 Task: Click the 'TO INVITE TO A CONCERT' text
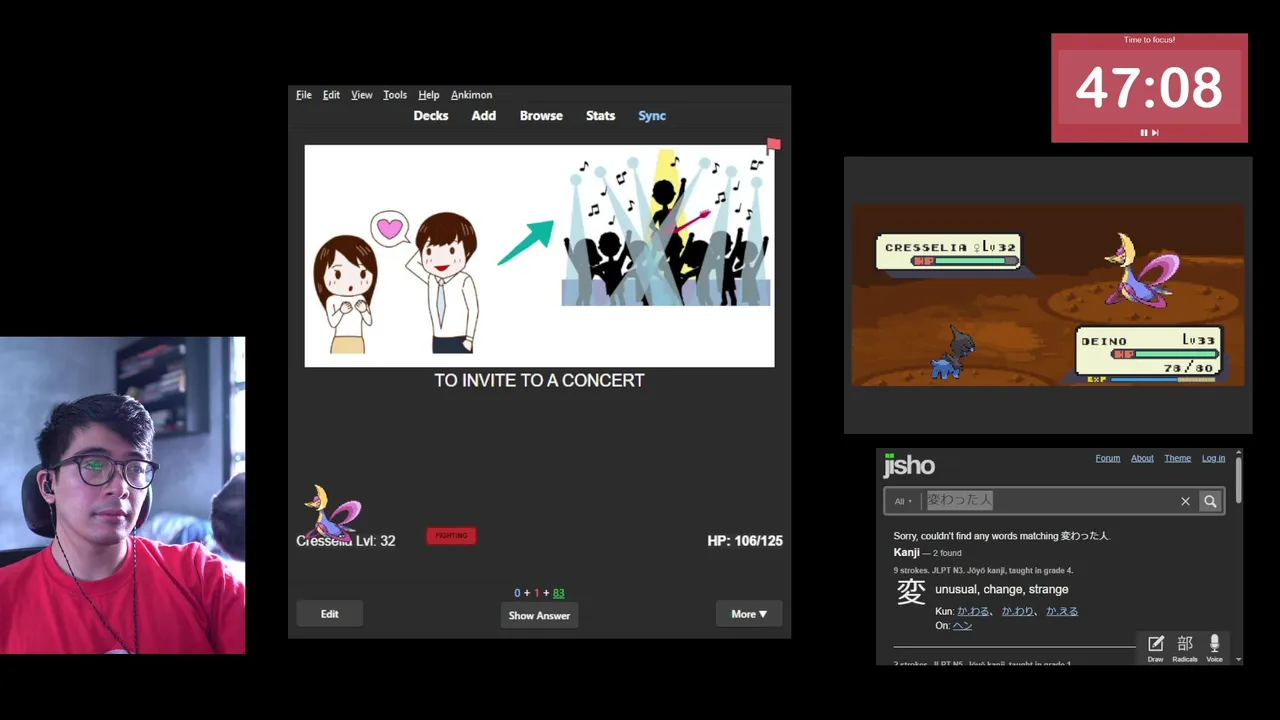pos(539,380)
